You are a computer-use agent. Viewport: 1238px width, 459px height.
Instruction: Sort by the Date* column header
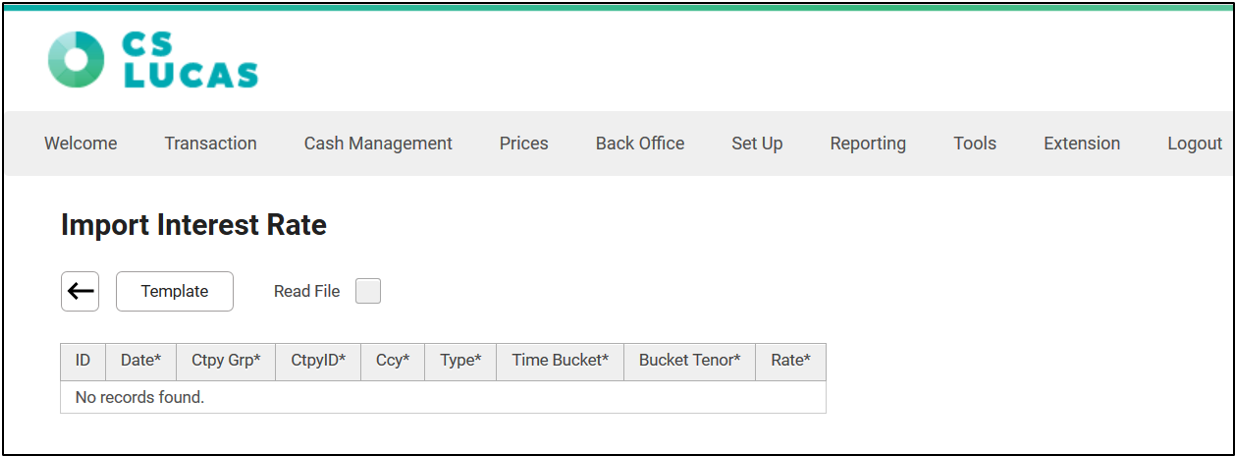[x=141, y=361]
